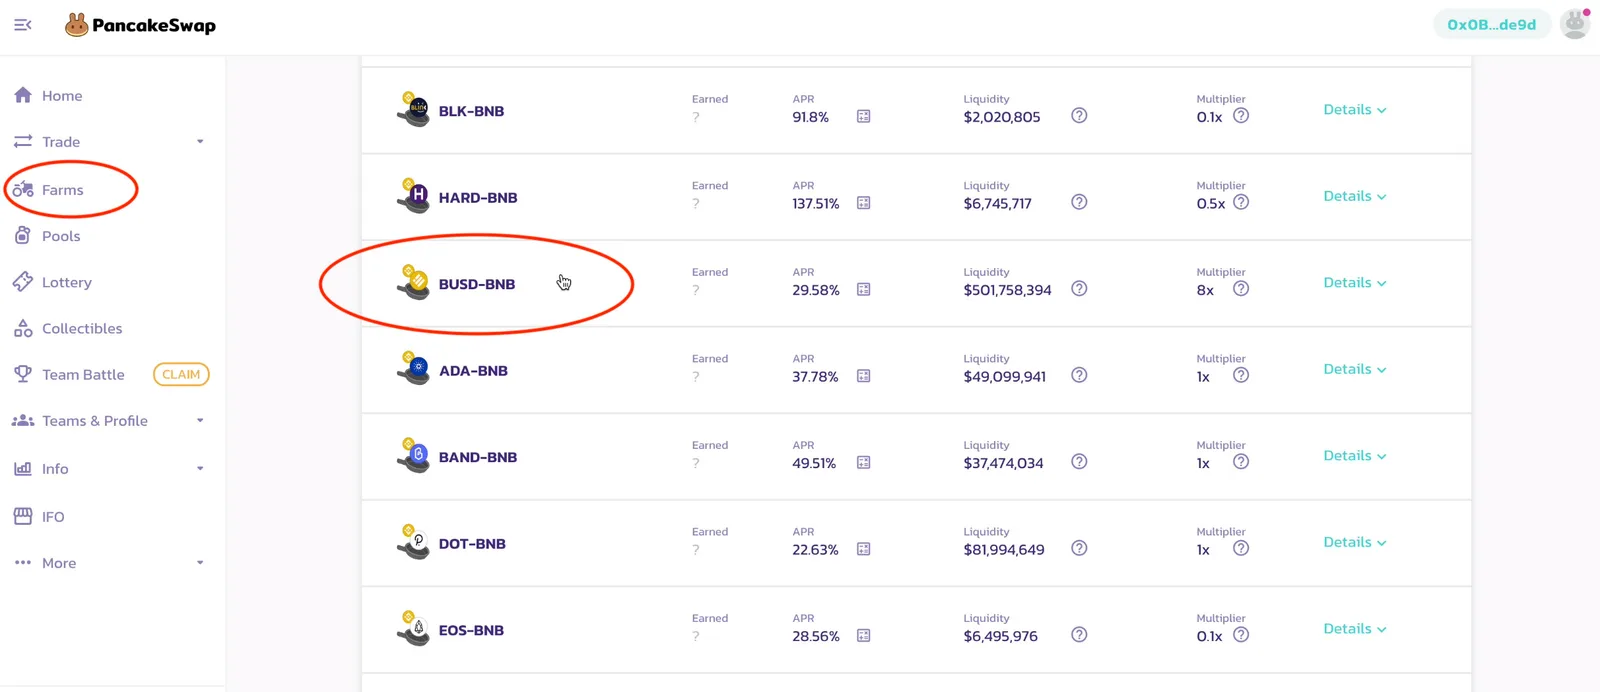Click multiplier help icon for ADA-BNB
This screenshot has width=1600, height=692.
tap(1241, 375)
